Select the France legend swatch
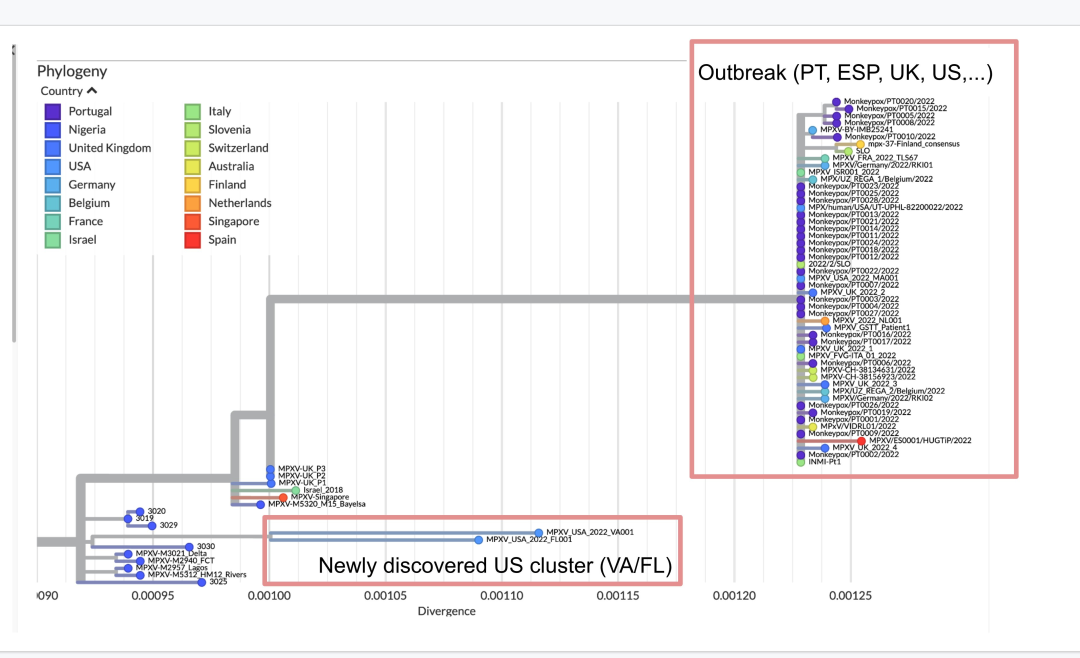 point(52,221)
